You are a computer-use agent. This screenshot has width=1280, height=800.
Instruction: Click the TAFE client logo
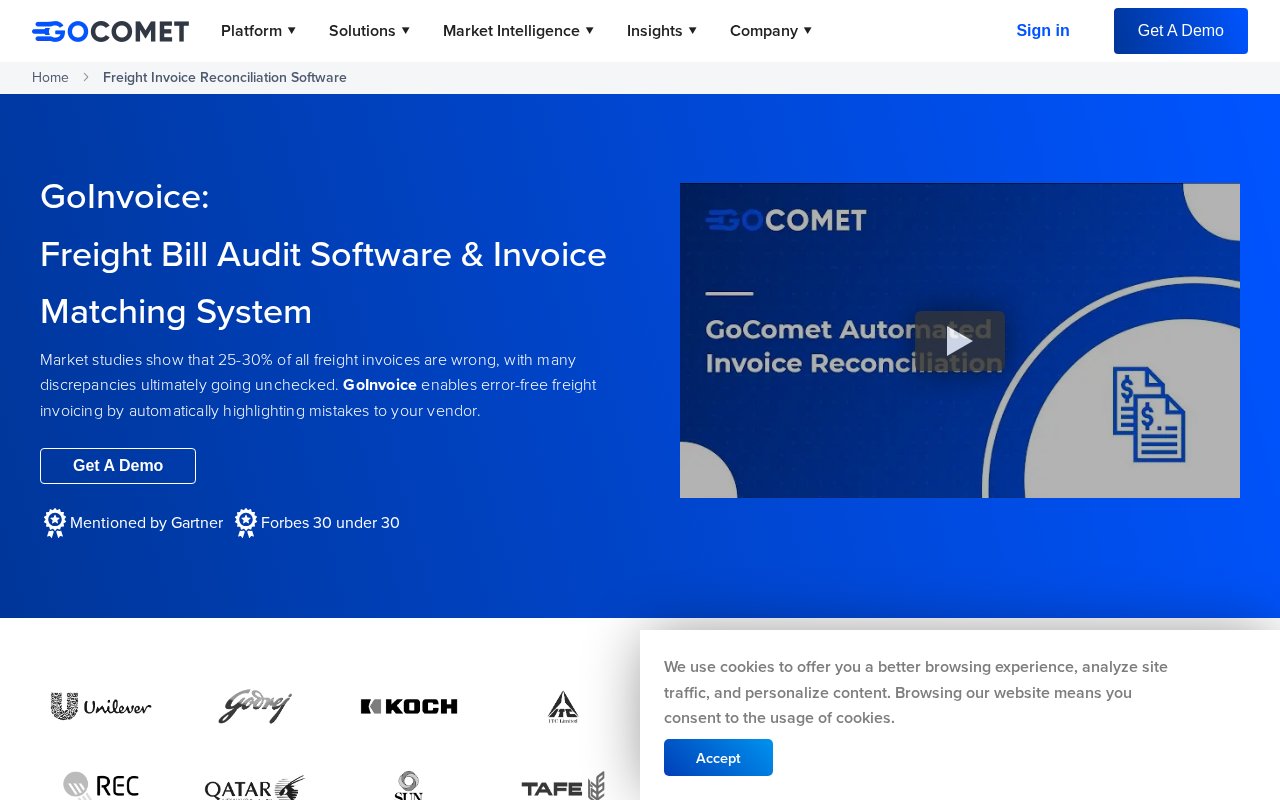[x=563, y=786]
